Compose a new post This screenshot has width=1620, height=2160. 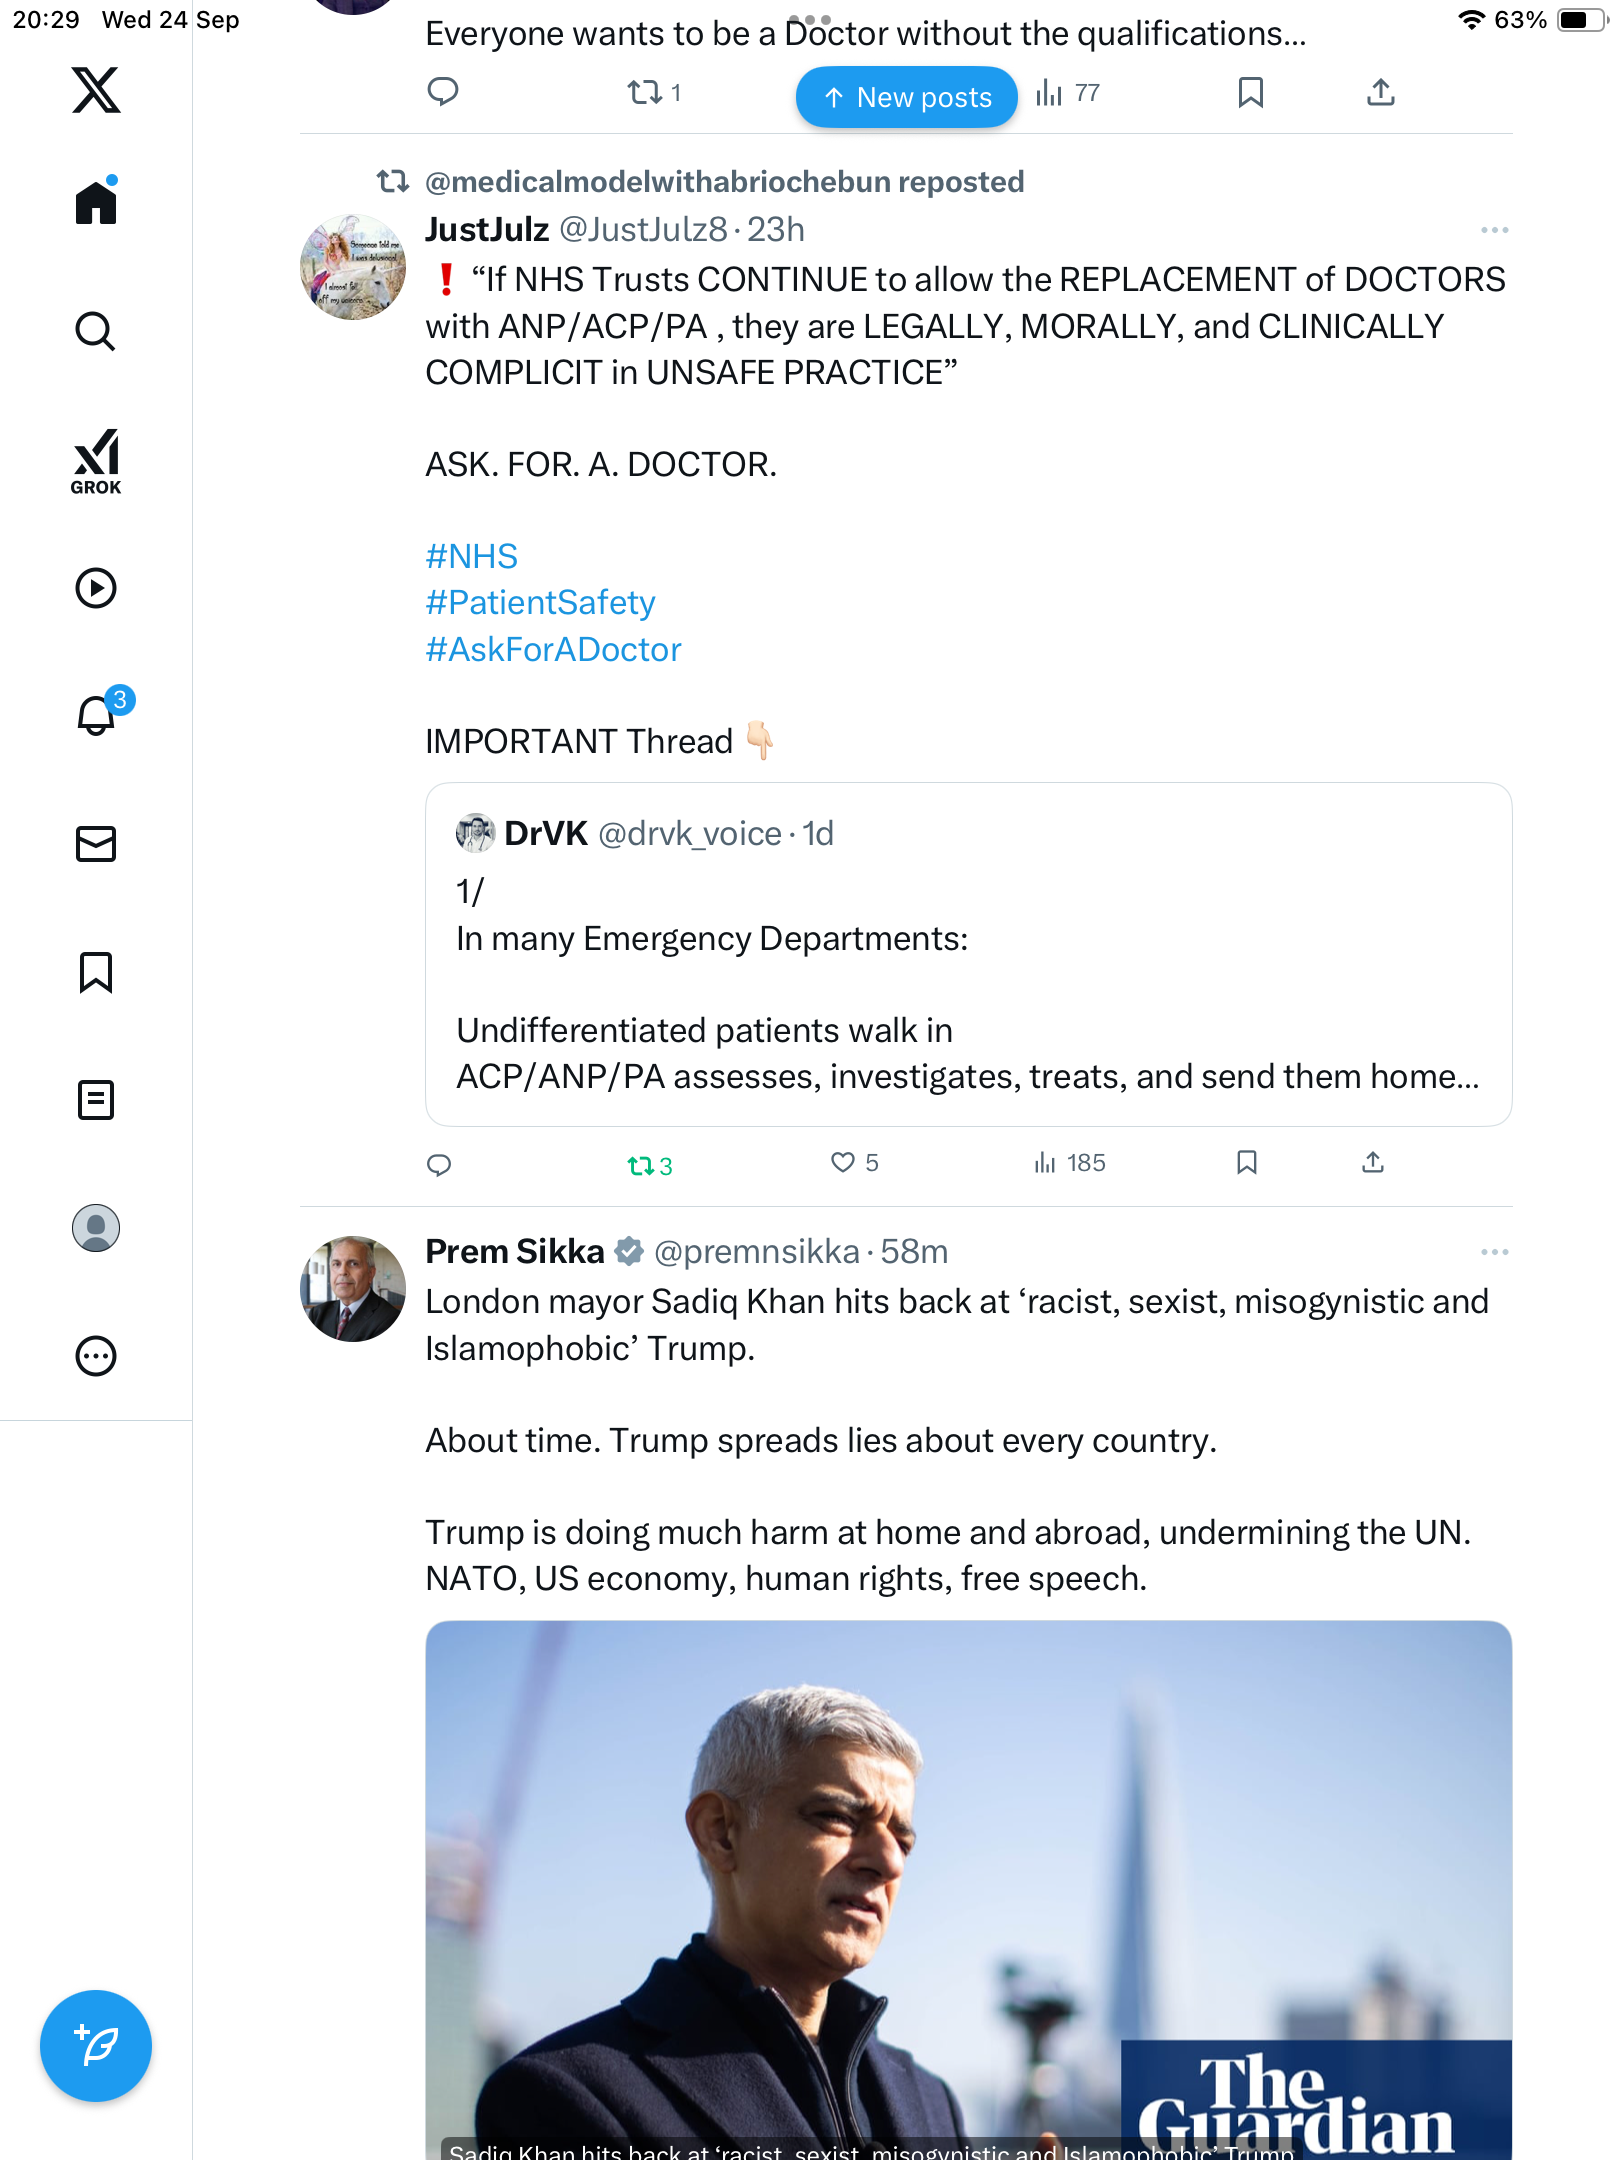pos(96,2045)
